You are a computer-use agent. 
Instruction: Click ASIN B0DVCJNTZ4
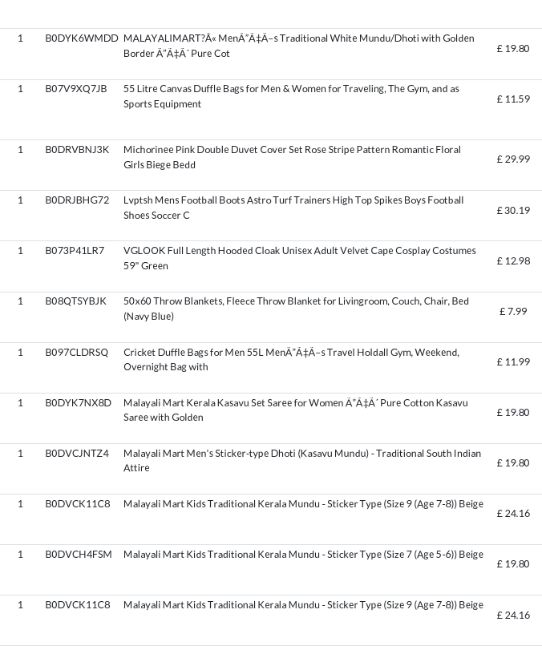[77, 454]
